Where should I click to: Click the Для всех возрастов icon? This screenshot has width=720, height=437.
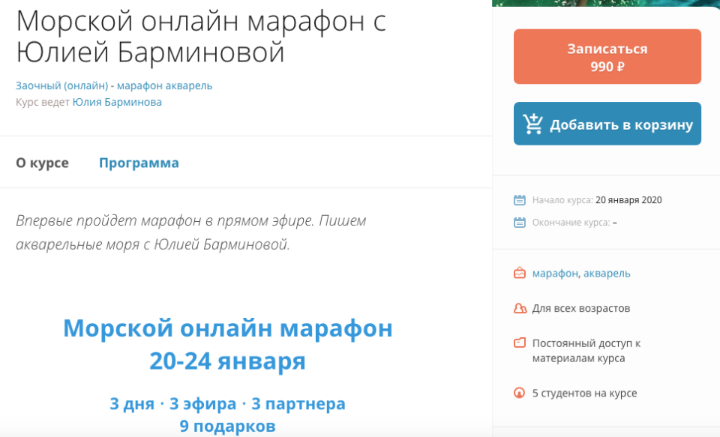[x=519, y=308]
